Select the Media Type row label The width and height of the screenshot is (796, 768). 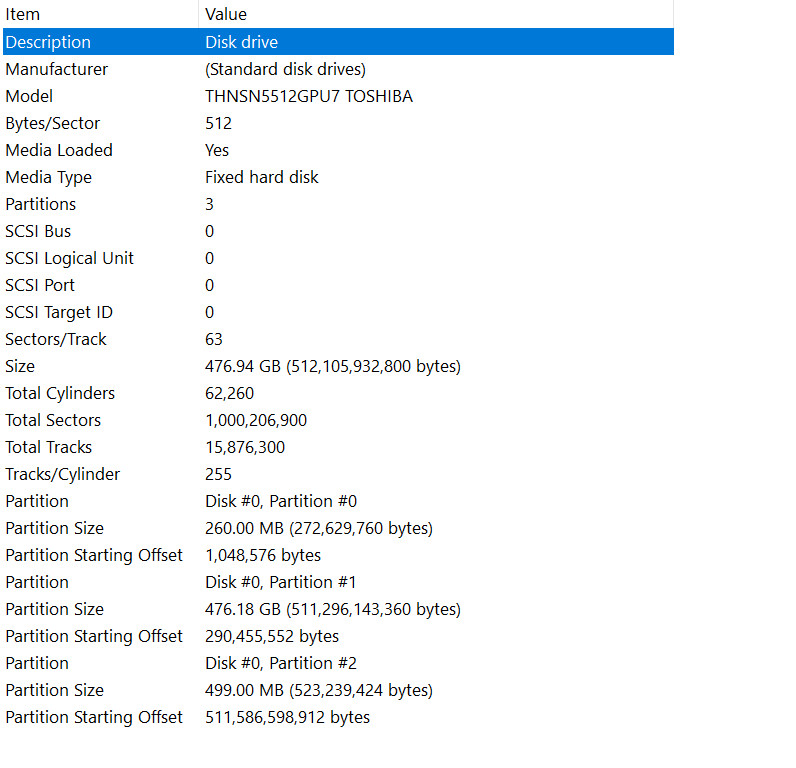49,177
